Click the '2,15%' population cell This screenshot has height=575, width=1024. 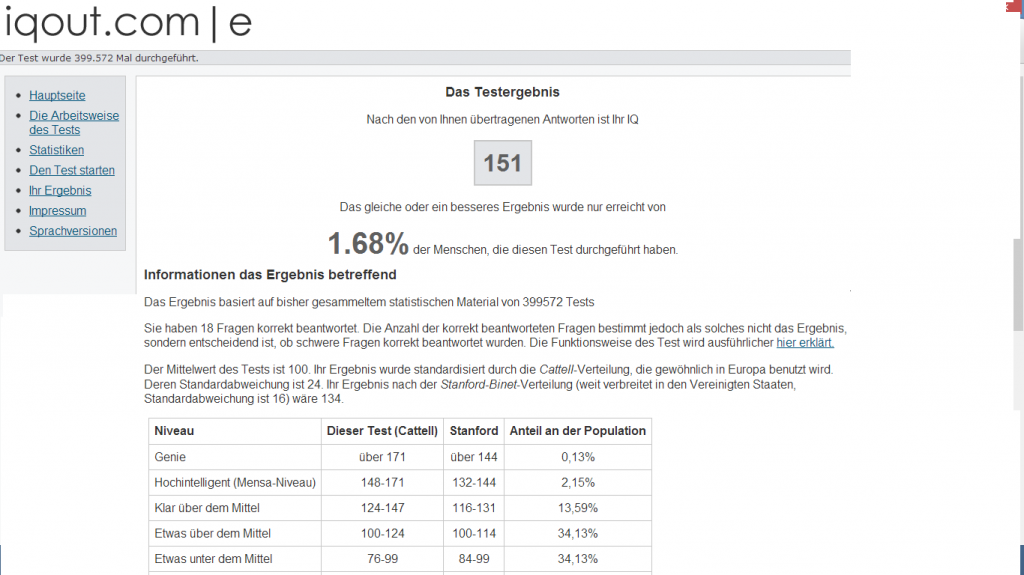(578, 483)
